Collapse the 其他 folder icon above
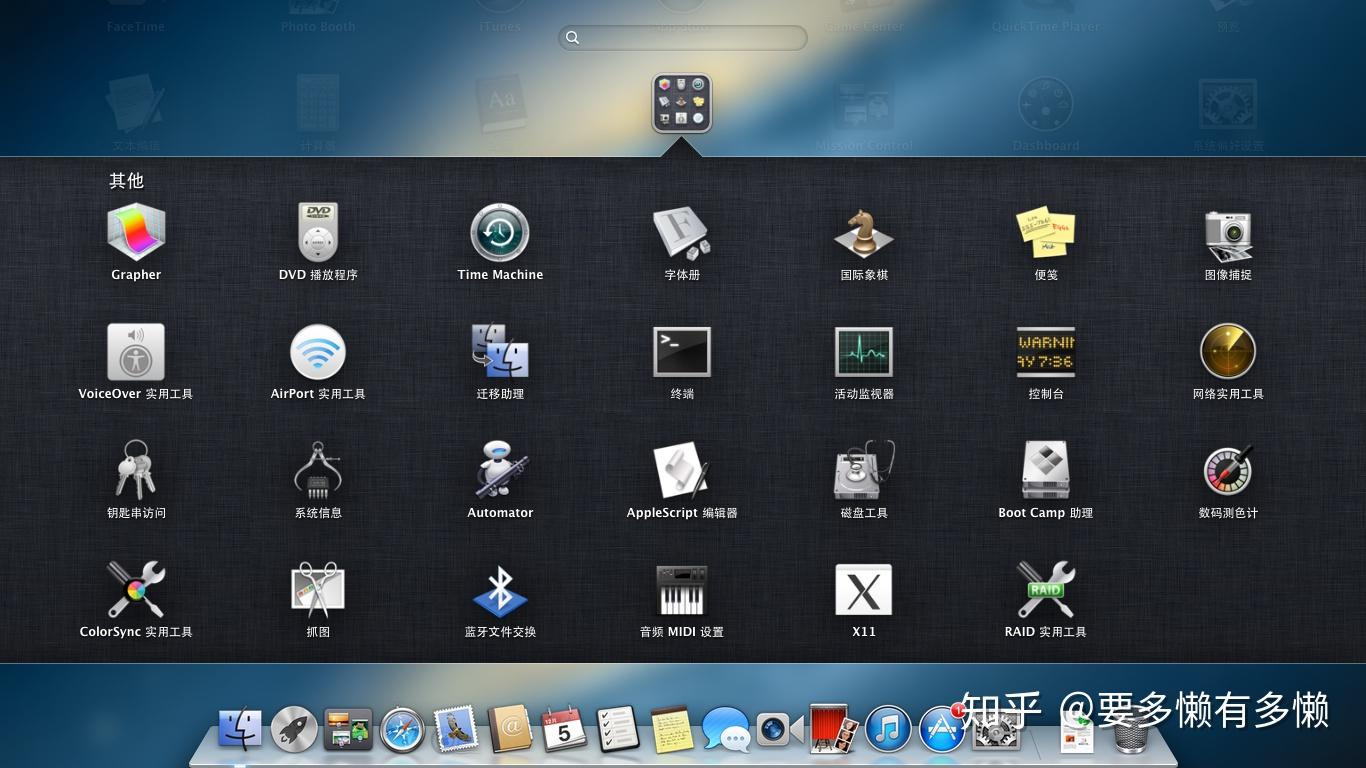This screenshot has width=1366, height=768. coord(682,103)
